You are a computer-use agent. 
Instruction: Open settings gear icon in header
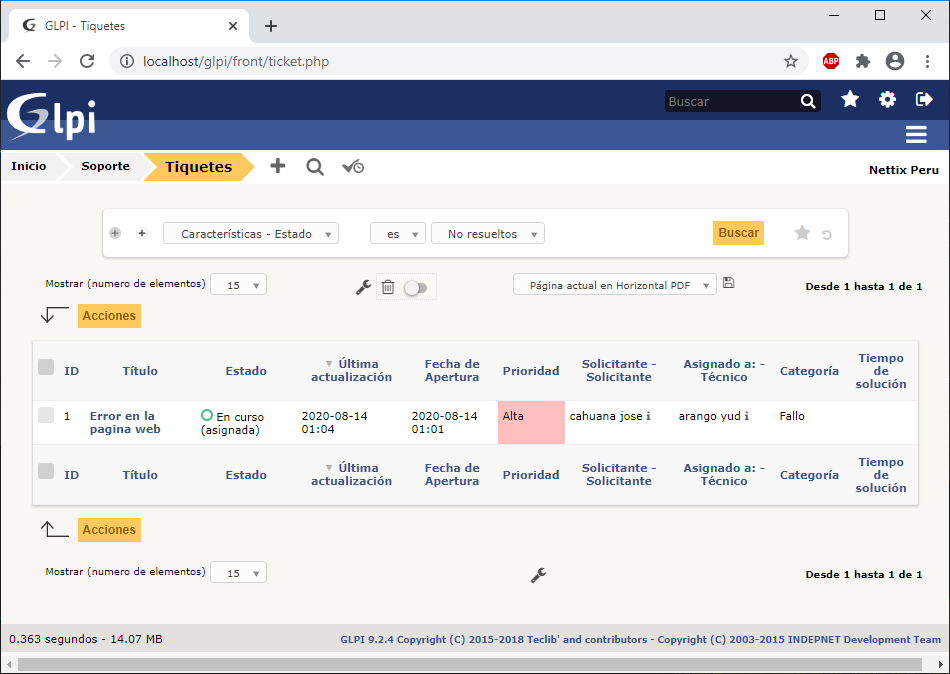coord(887,100)
